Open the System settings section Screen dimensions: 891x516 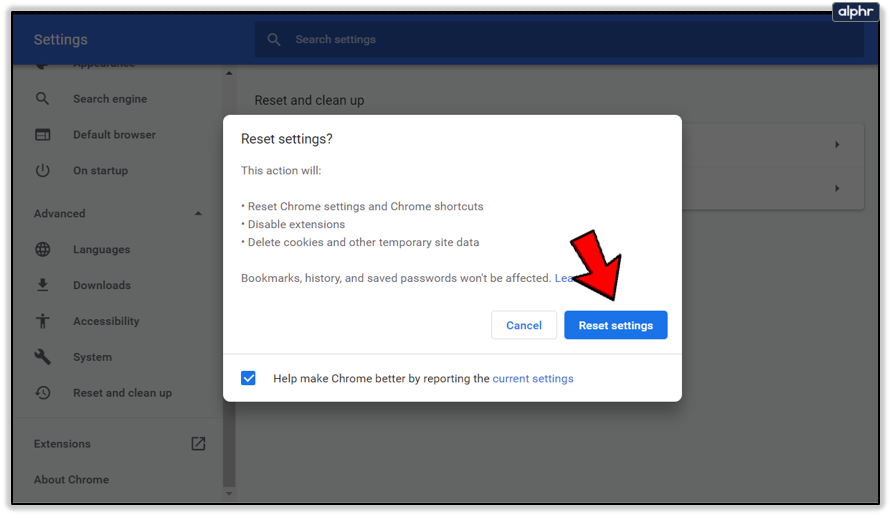92,357
